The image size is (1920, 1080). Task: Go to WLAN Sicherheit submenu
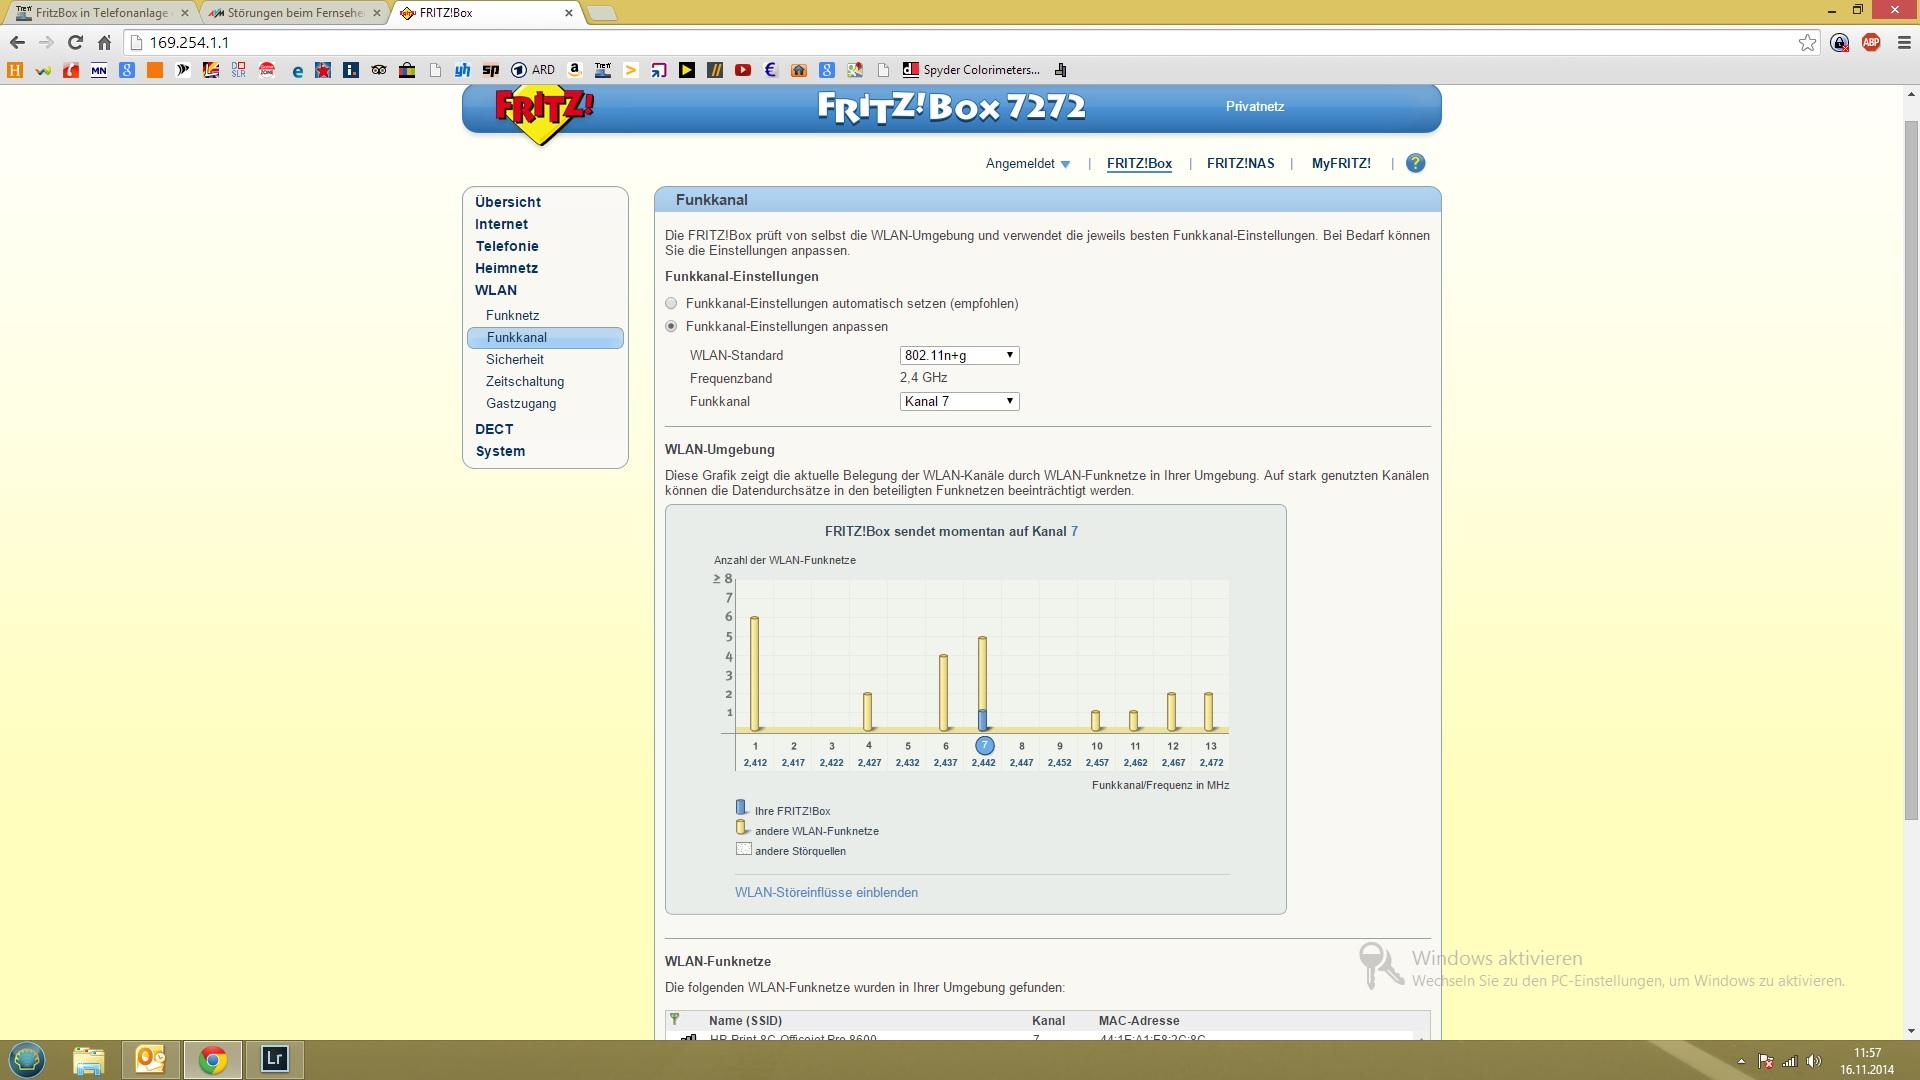click(x=515, y=359)
